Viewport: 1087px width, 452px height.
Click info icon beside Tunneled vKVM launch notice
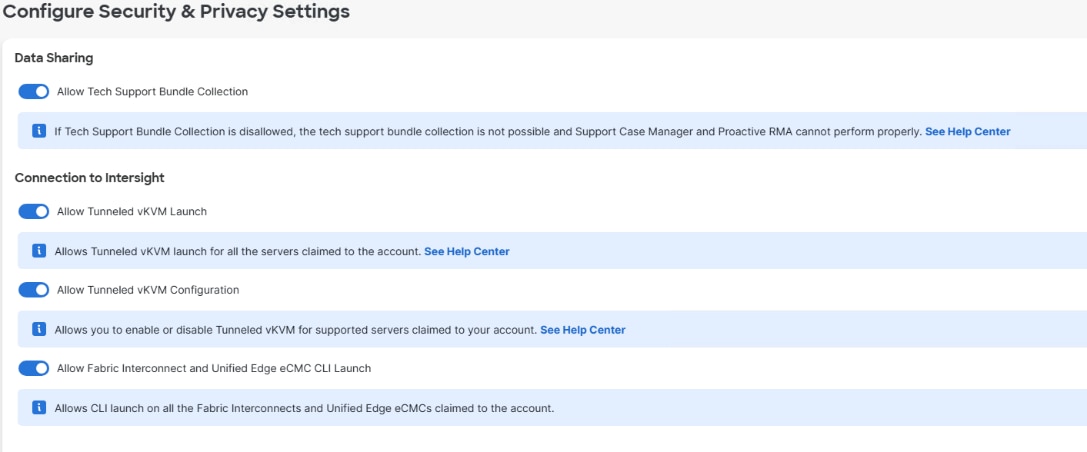click(39, 250)
